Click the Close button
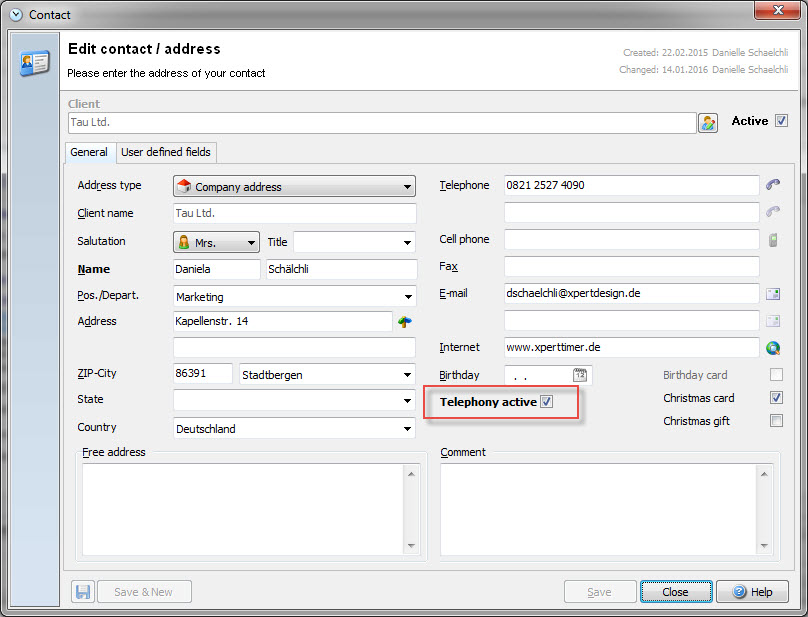The width and height of the screenshot is (808, 617). pyautogui.click(x=675, y=592)
